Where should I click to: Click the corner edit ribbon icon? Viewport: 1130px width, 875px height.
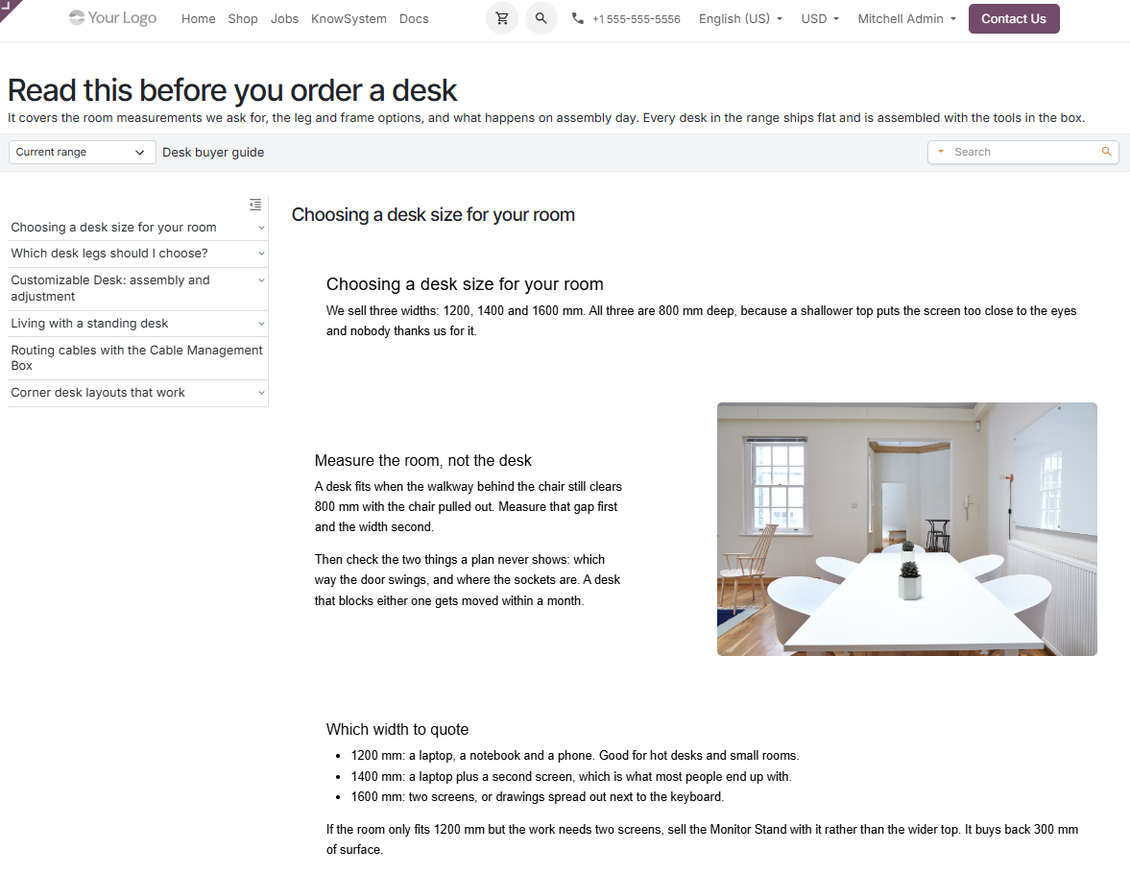click(10, 9)
